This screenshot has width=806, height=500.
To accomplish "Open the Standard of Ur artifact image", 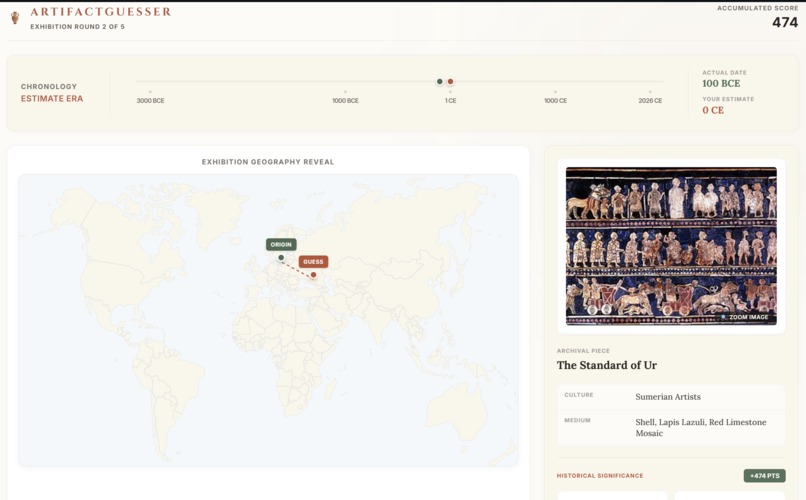I will 671,246.
